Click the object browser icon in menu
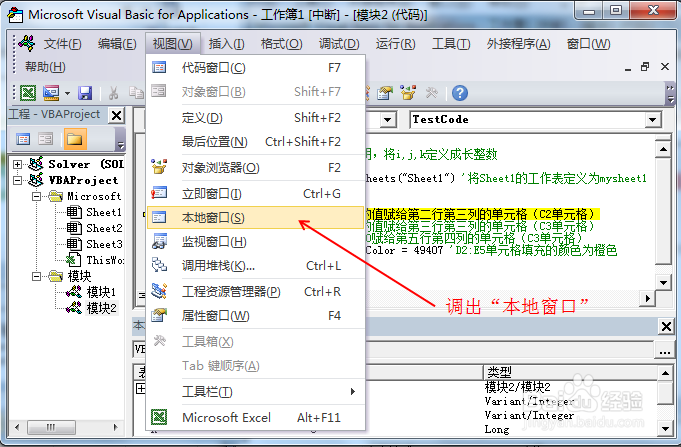This screenshot has height=447, width=681. click(159, 167)
